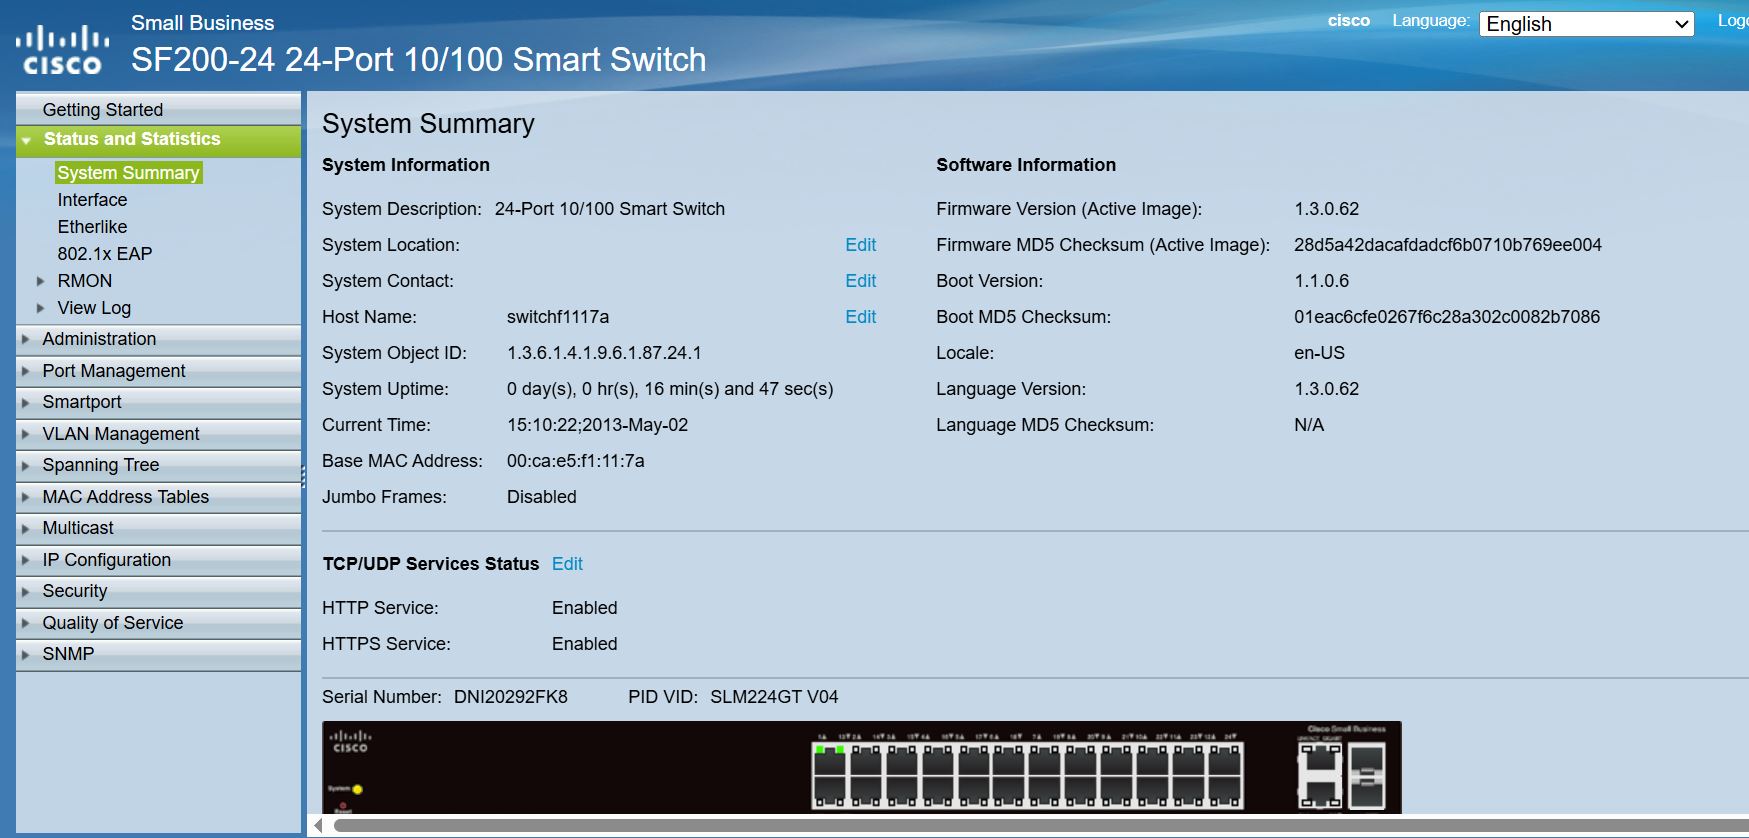Click the SFP combo port on the switch image
The width and height of the screenshot is (1749, 838).
[x=1367, y=776]
